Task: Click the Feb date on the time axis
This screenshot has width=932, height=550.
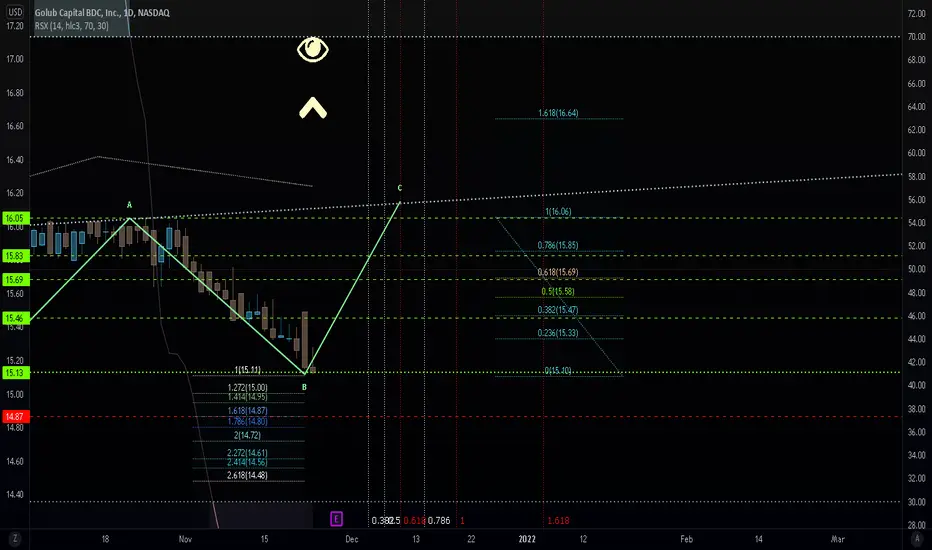Action: coord(687,539)
